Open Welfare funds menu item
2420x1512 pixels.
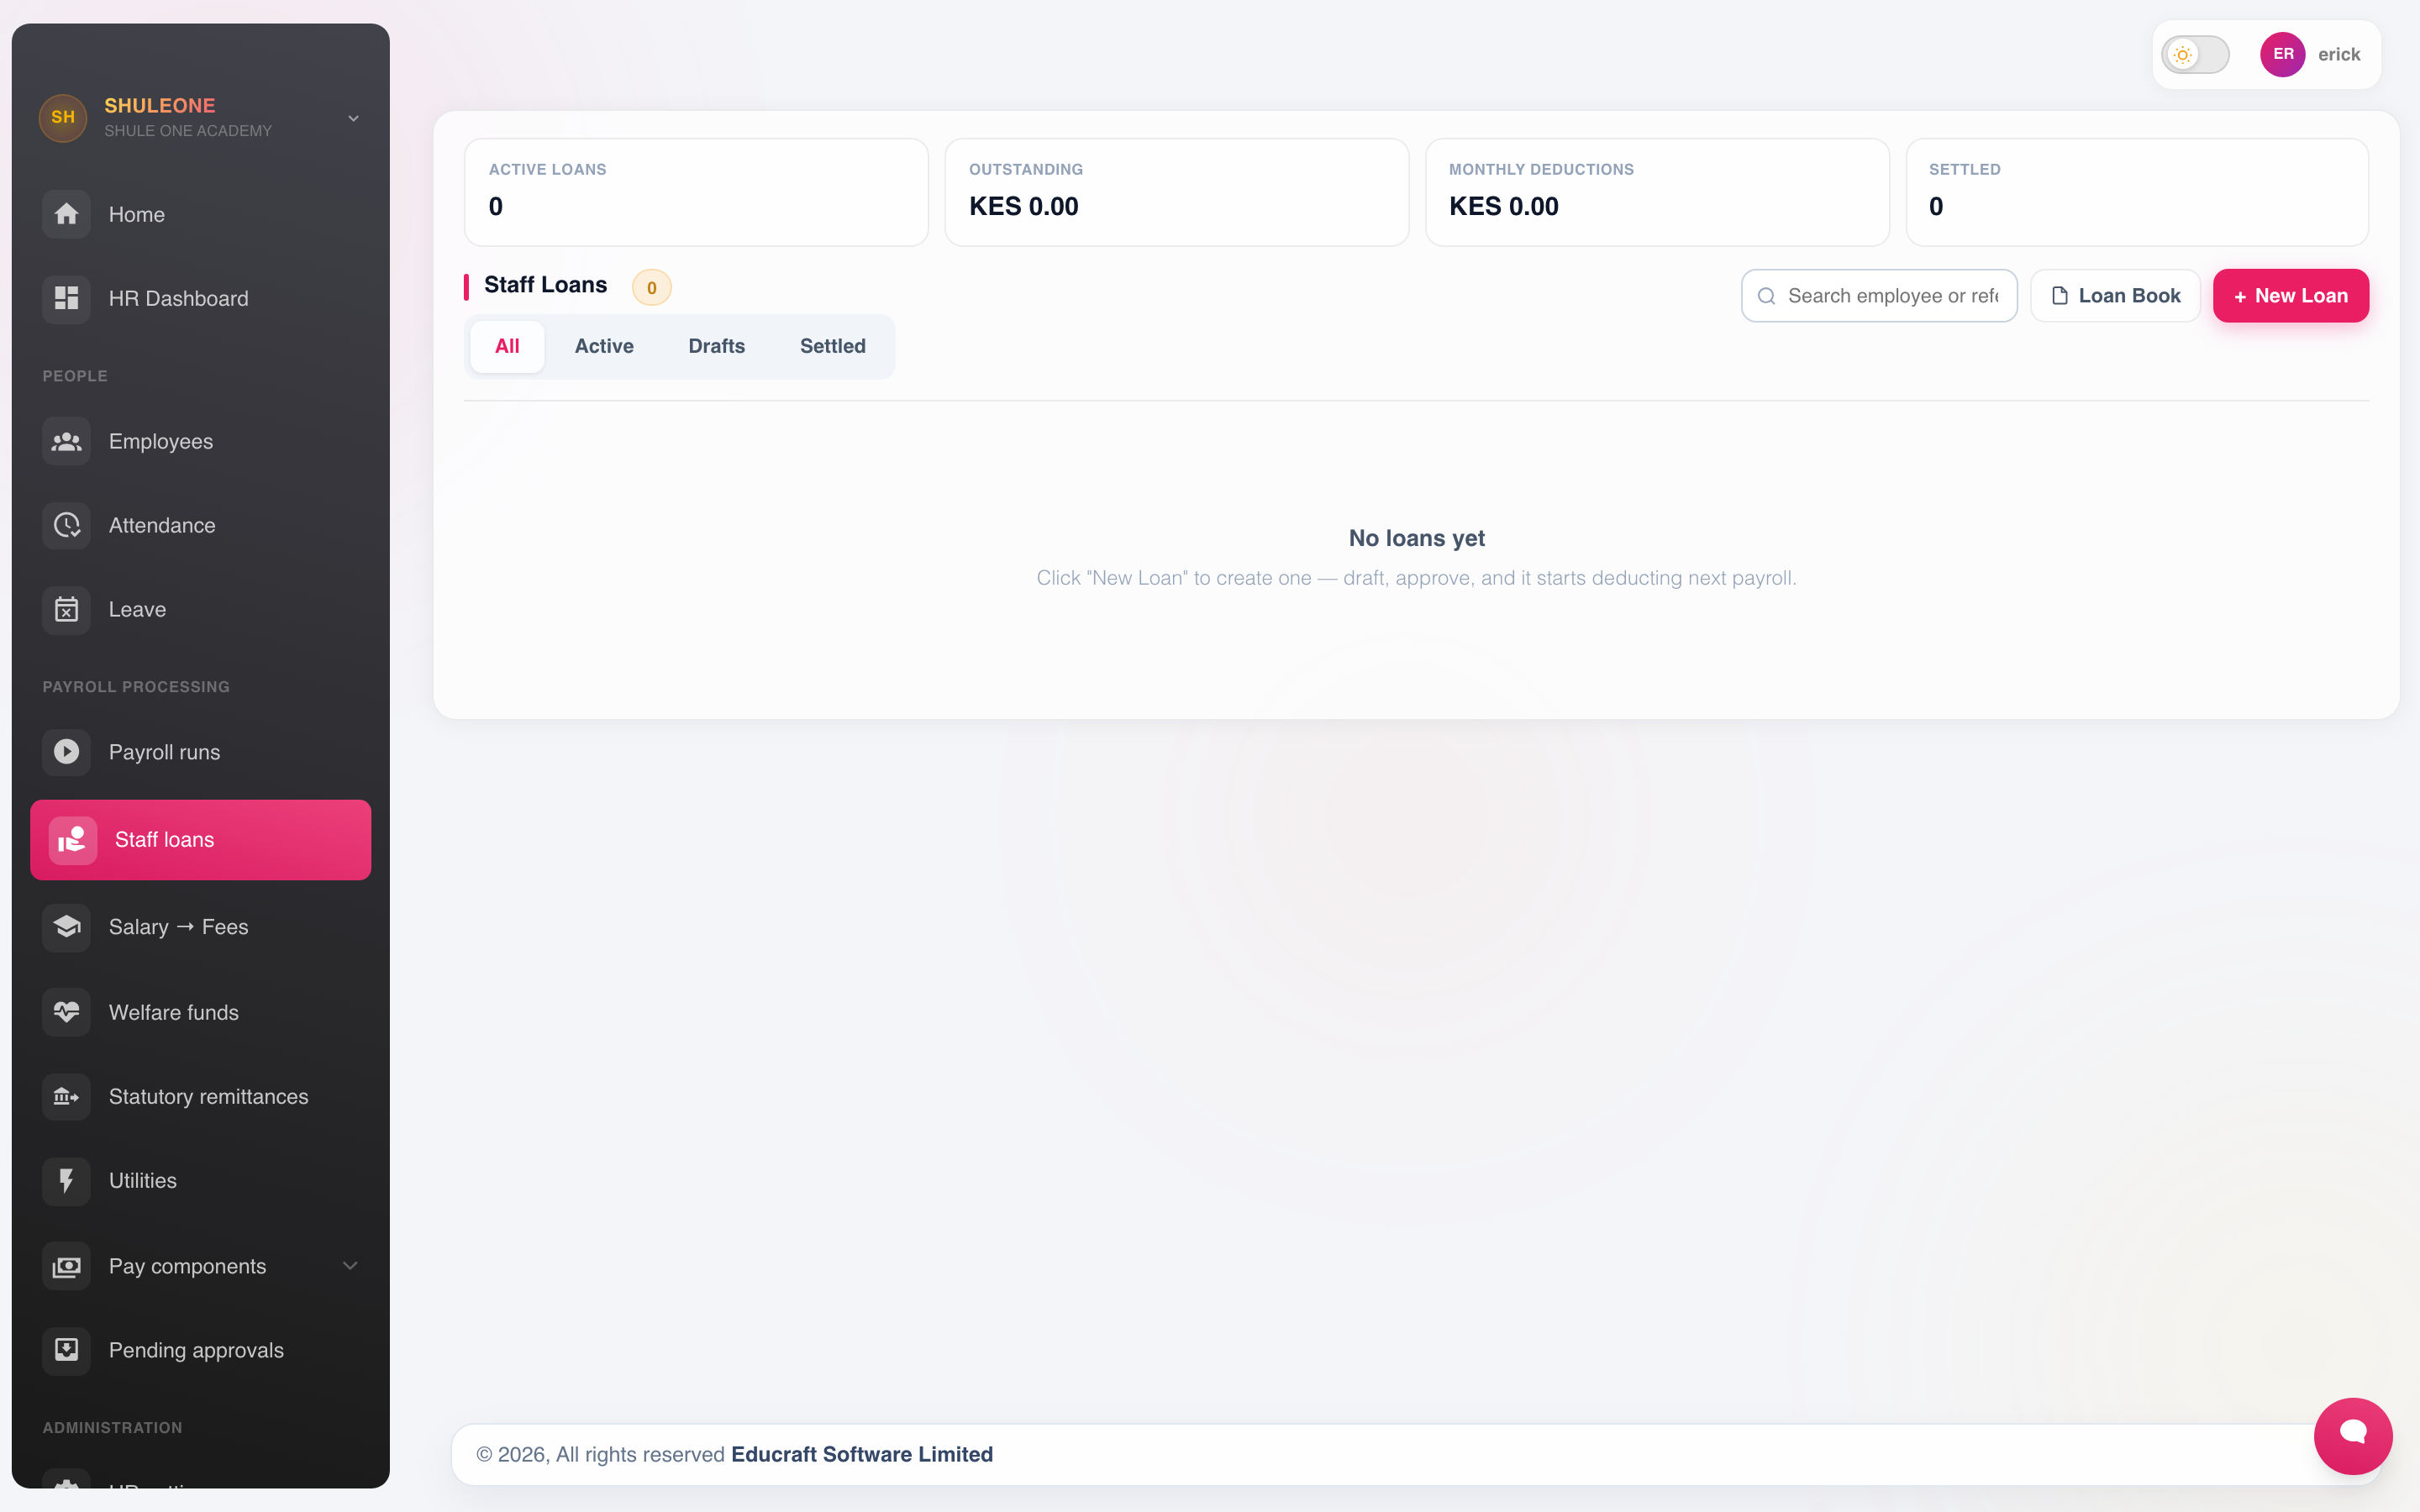click(x=201, y=1012)
